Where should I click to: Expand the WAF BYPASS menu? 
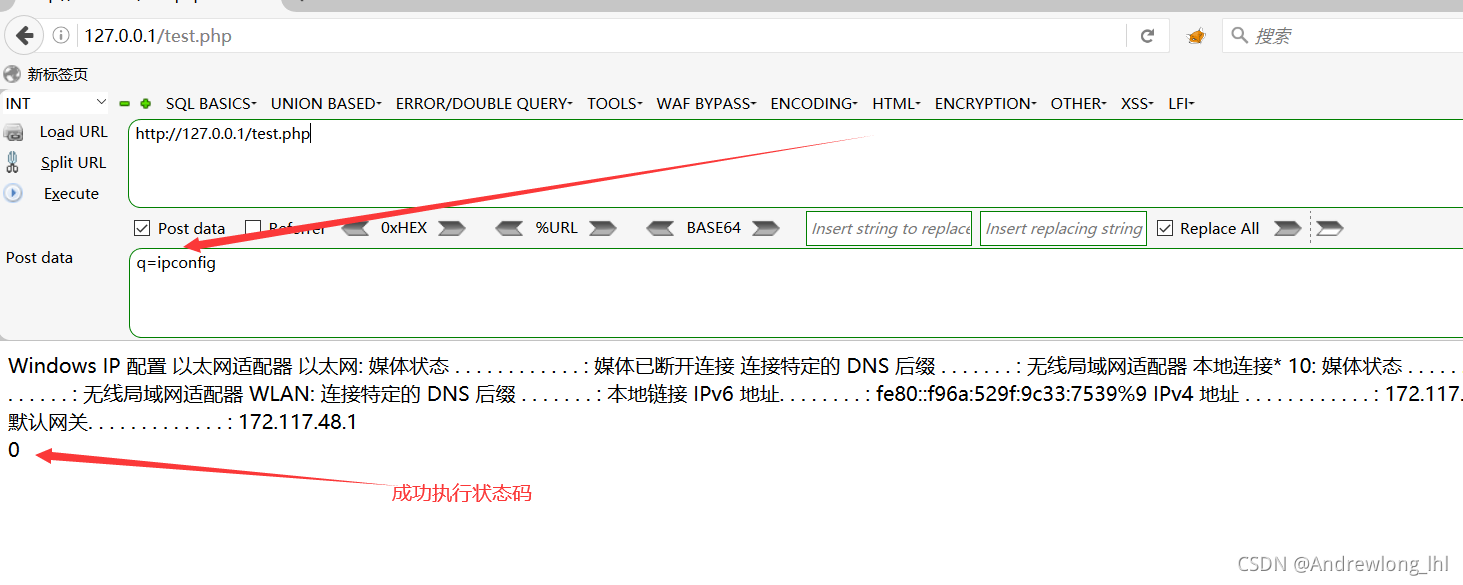pyautogui.click(x=706, y=103)
